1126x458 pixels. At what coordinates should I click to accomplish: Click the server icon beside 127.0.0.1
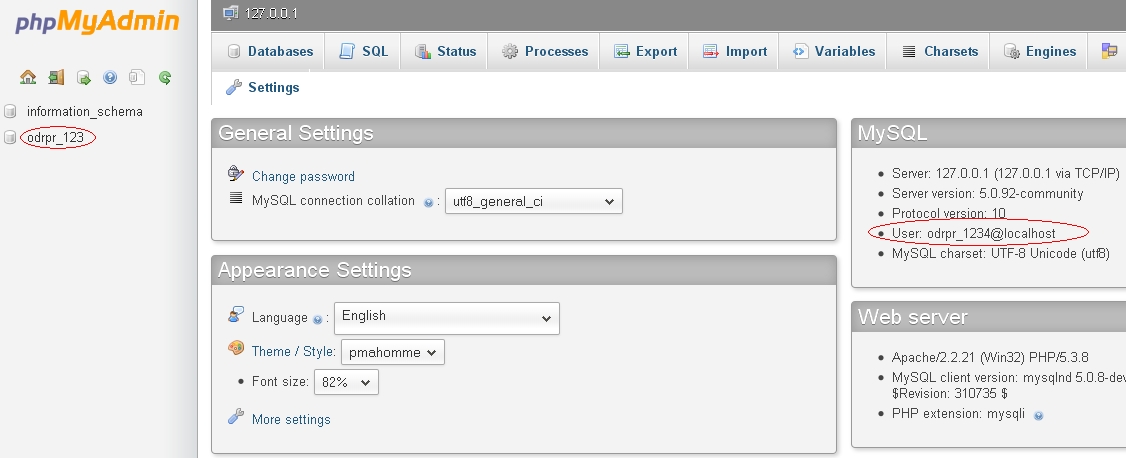pyautogui.click(x=230, y=13)
